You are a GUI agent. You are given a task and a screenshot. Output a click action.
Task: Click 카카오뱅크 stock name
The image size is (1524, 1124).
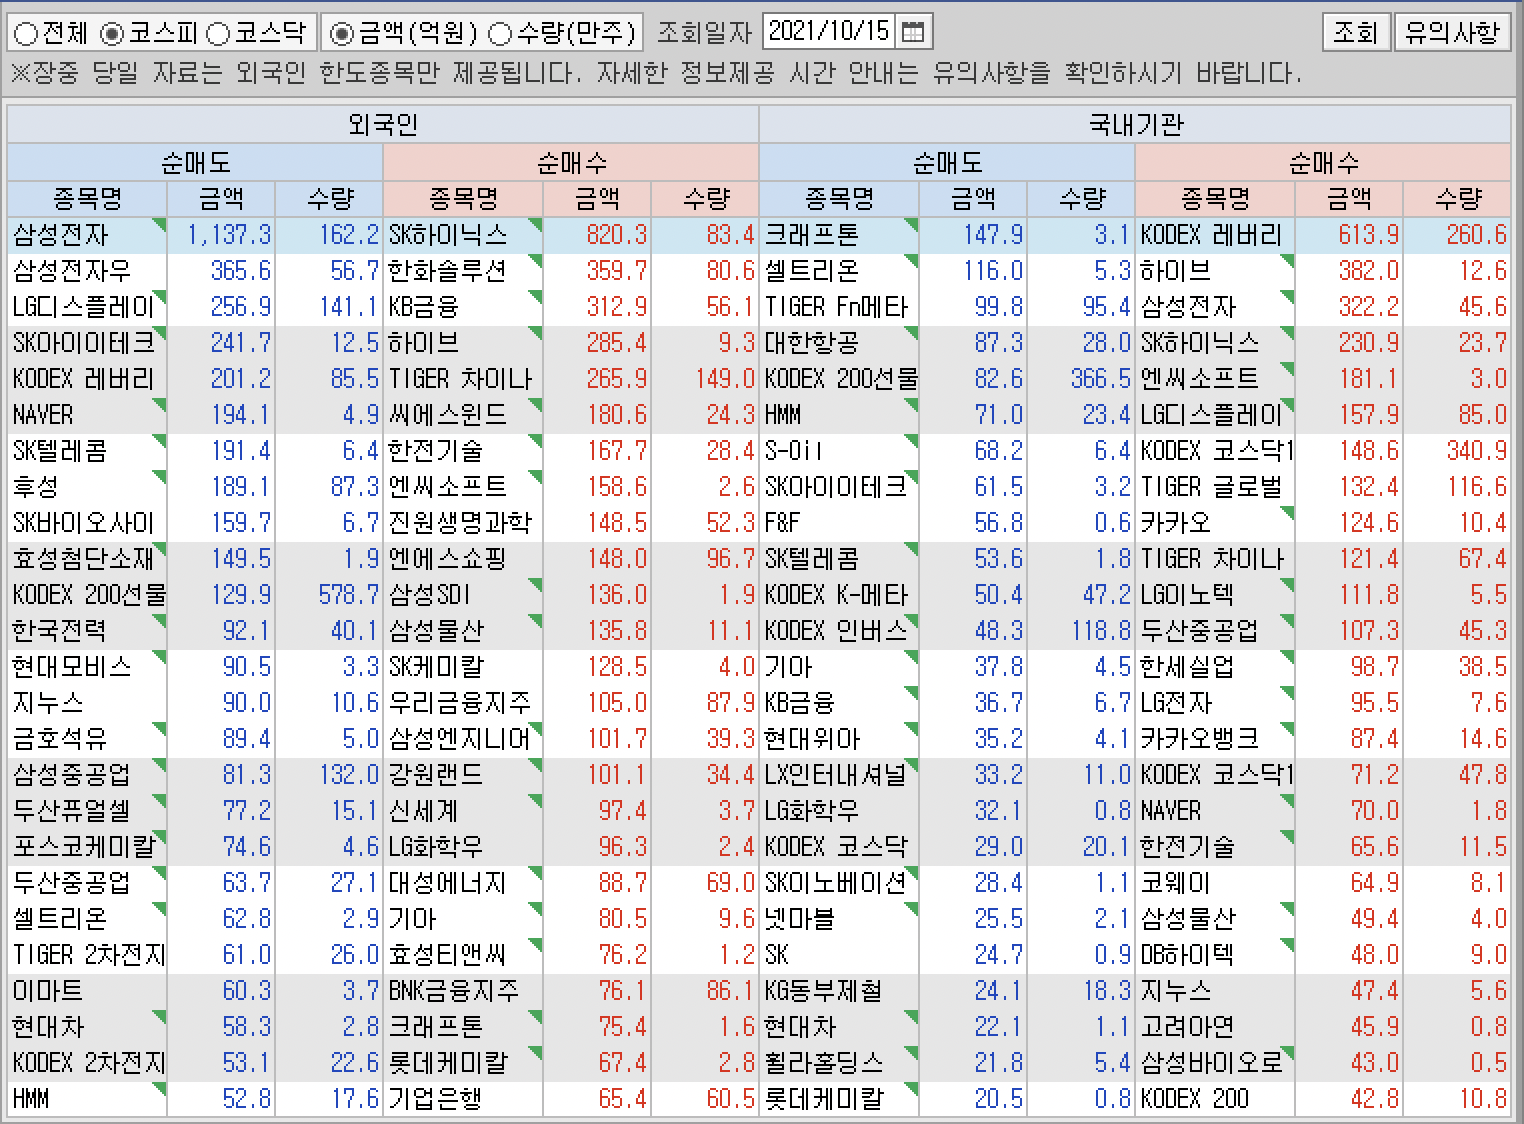1200,739
